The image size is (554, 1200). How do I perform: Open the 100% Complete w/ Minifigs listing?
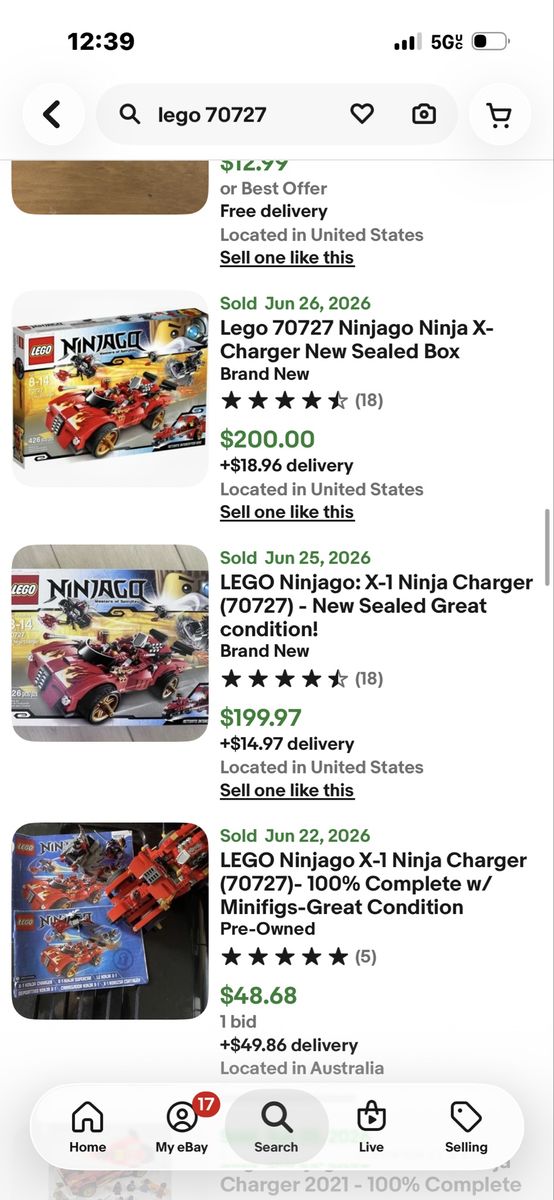click(373, 884)
